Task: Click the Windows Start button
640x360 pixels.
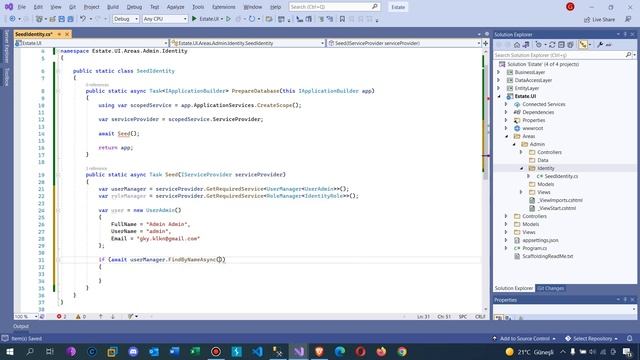Action: coord(9,351)
